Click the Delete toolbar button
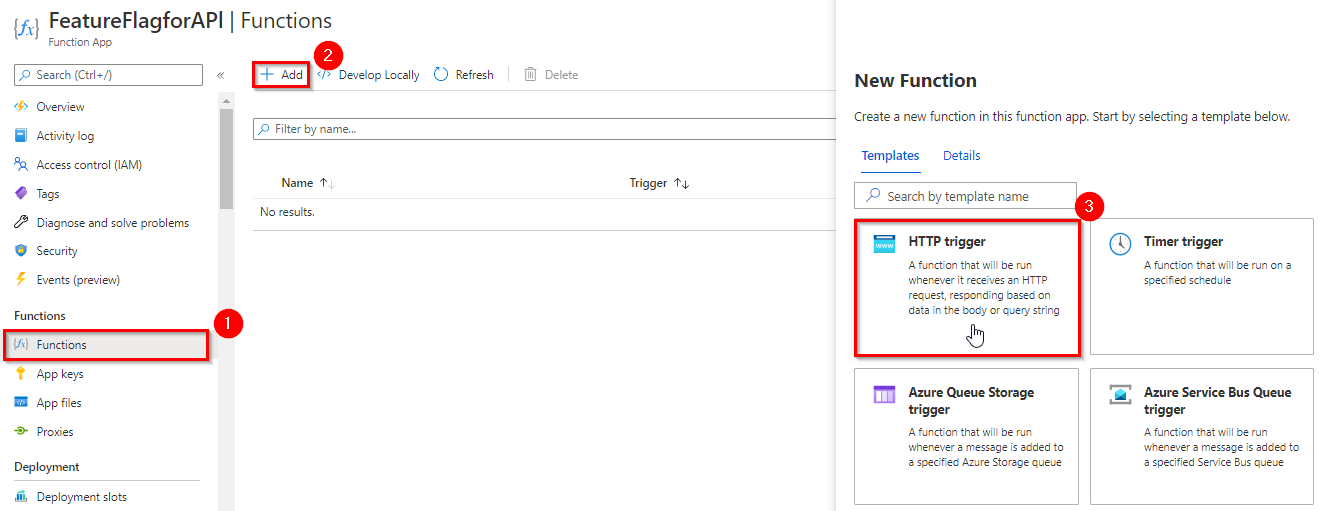 [551, 75]
